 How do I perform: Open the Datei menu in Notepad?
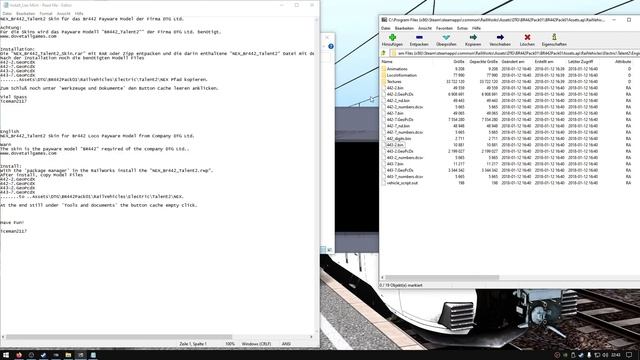tap(7, 13)
